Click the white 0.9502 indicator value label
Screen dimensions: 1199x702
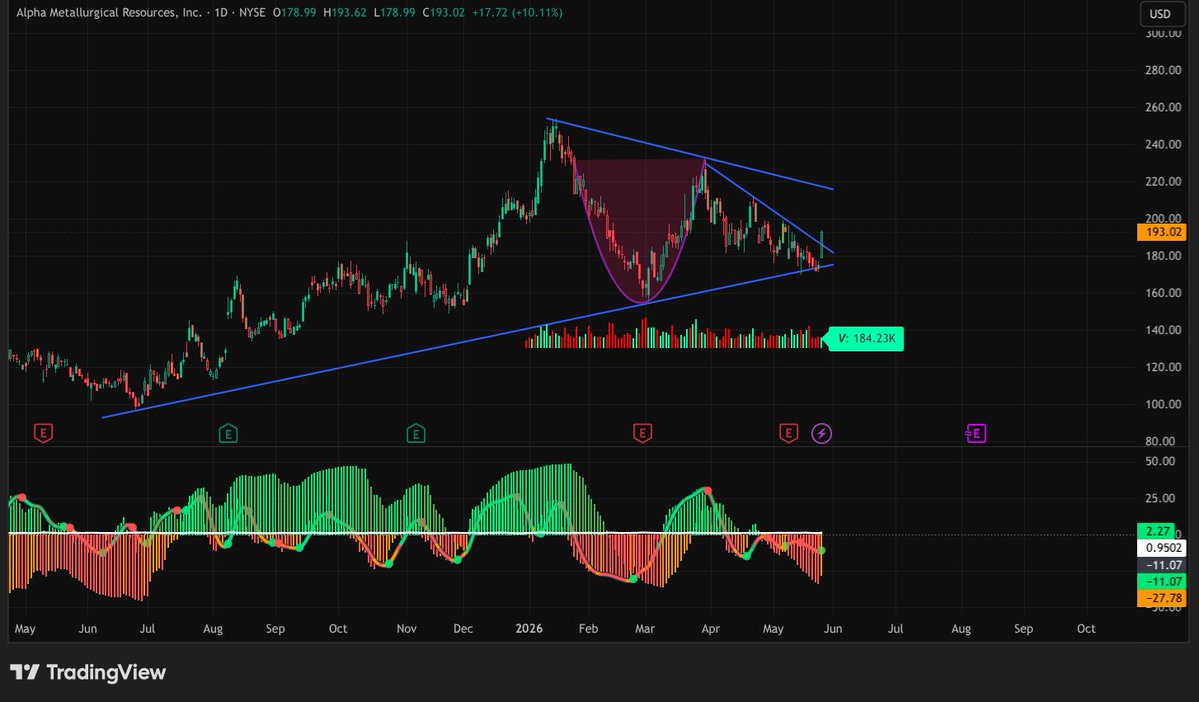(1162, 548)
